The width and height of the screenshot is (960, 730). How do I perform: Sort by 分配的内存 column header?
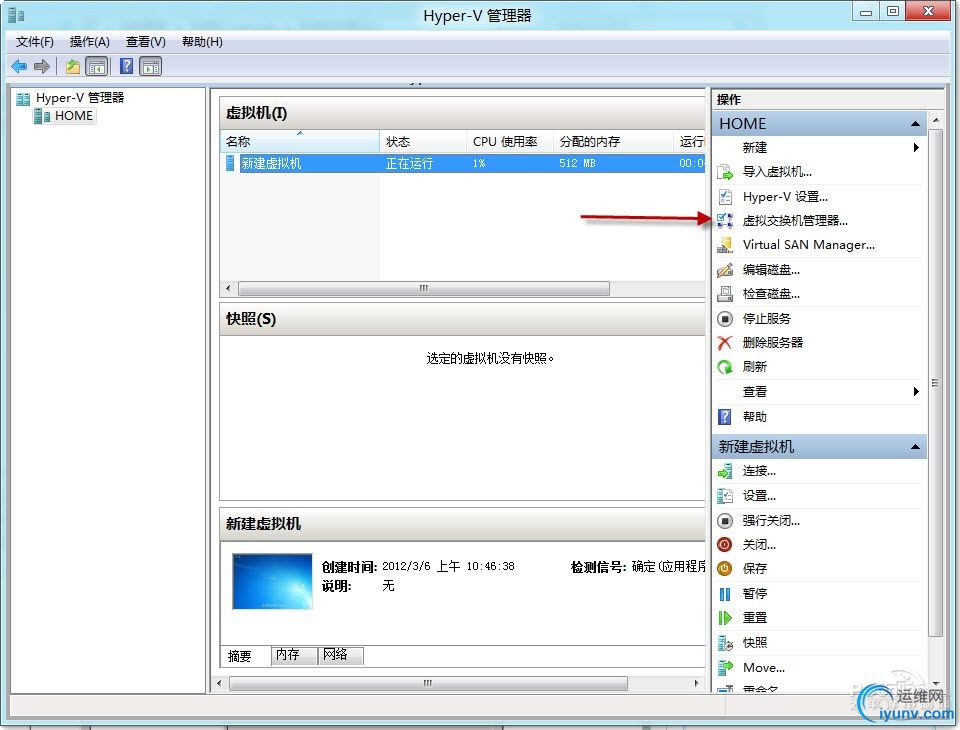613,141
